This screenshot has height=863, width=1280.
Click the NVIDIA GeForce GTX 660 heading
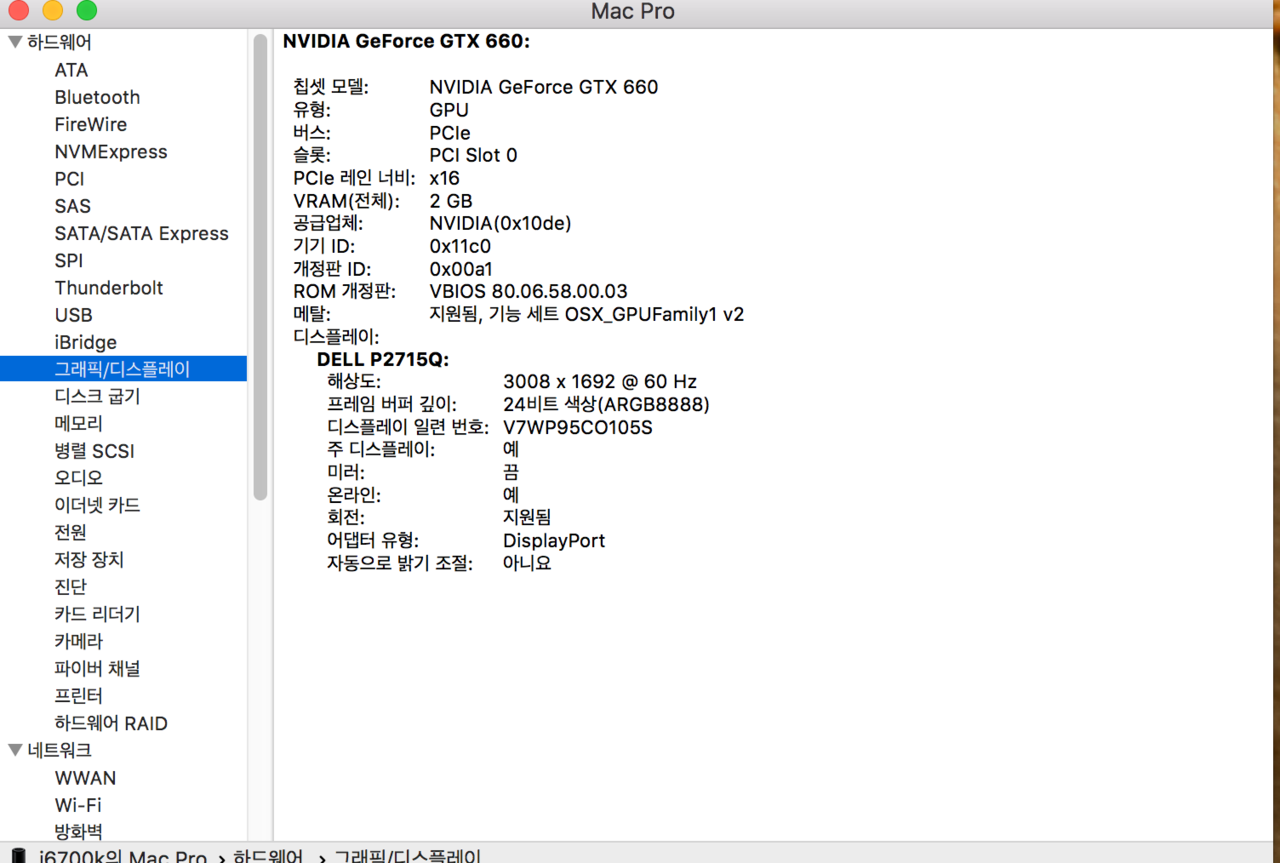(x=406, y=41)
